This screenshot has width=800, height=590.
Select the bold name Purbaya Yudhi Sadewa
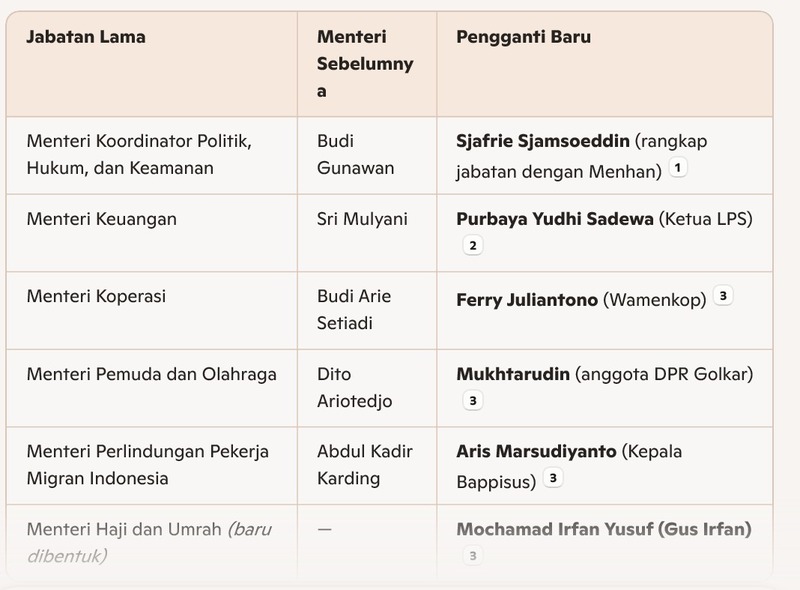(x=555, y=219)
